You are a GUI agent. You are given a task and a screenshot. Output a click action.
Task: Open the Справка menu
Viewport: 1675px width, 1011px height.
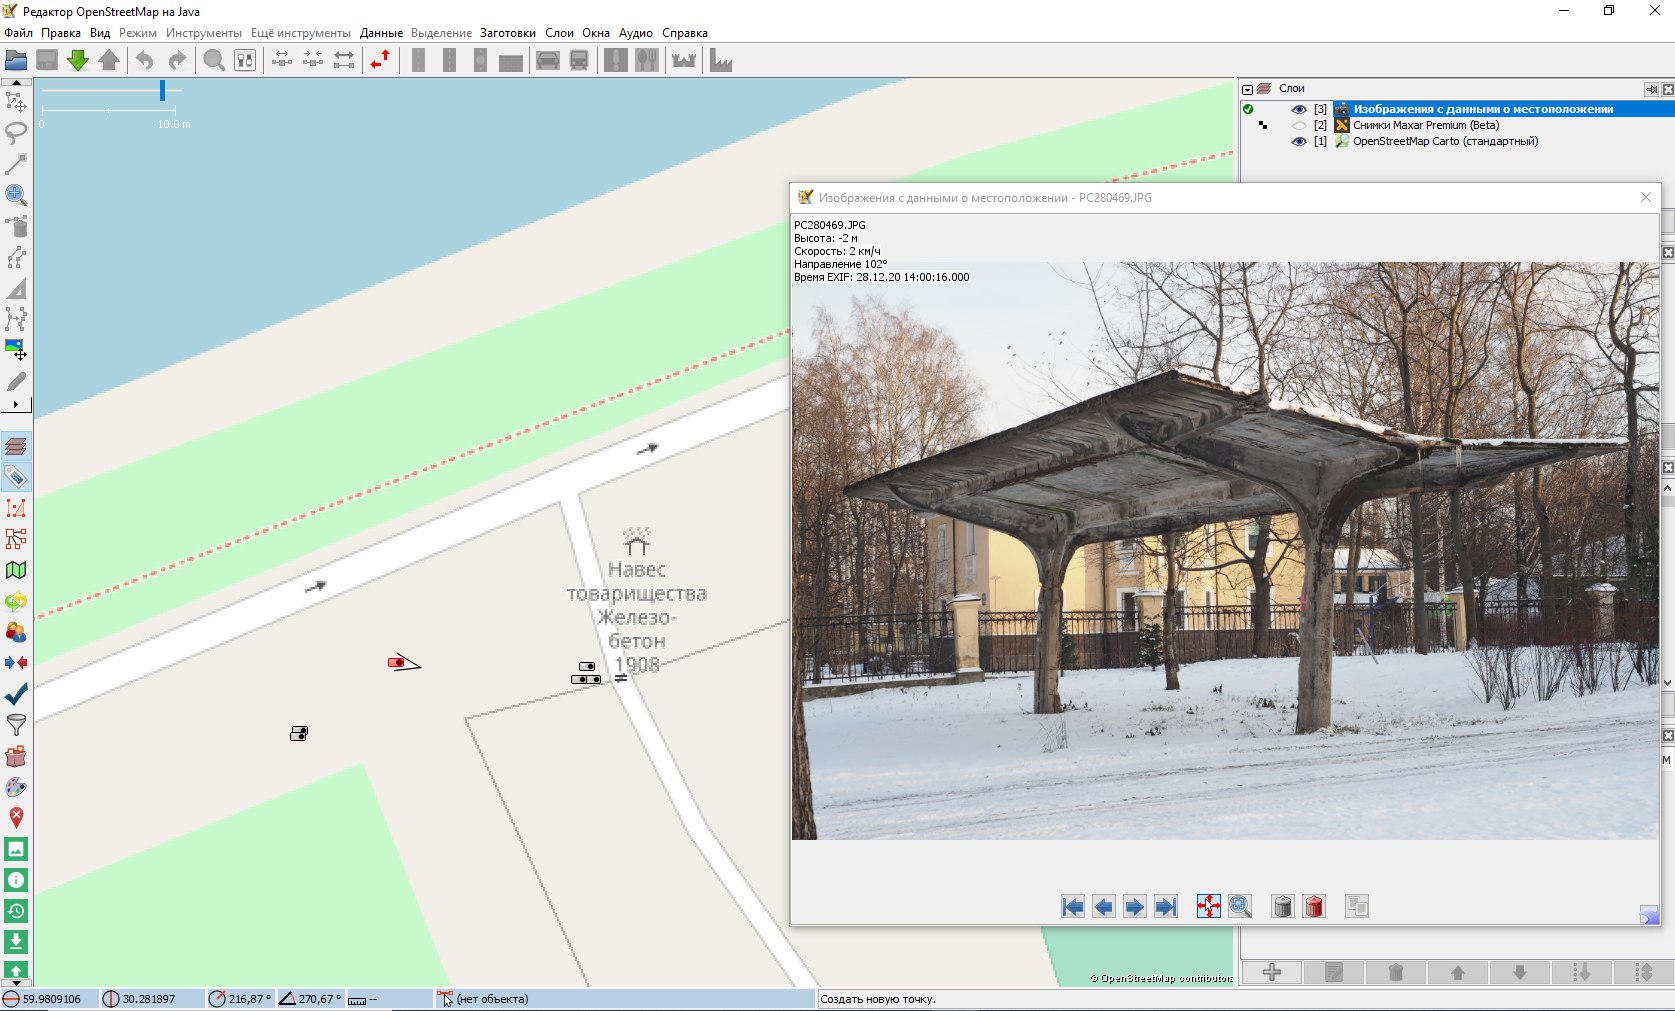(685, 33)
